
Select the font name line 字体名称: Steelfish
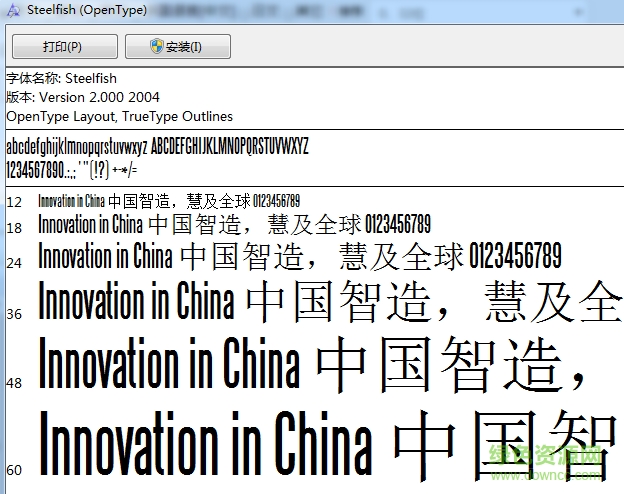click(x=62, y=78)
